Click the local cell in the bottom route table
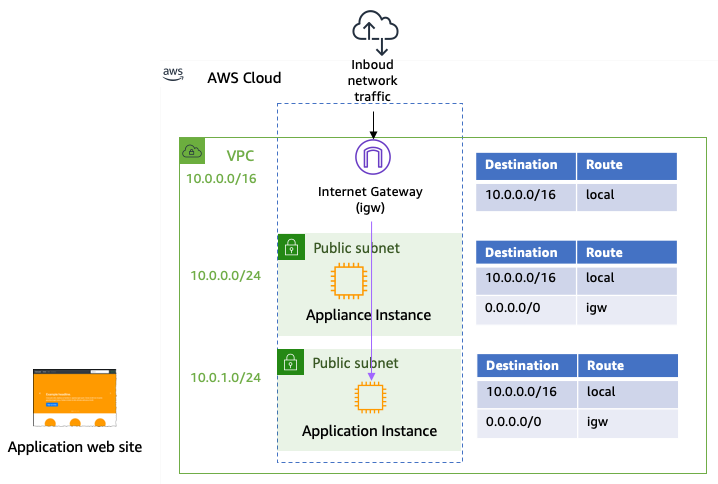This screenshot has height=484, width=718. coord(628,394)
